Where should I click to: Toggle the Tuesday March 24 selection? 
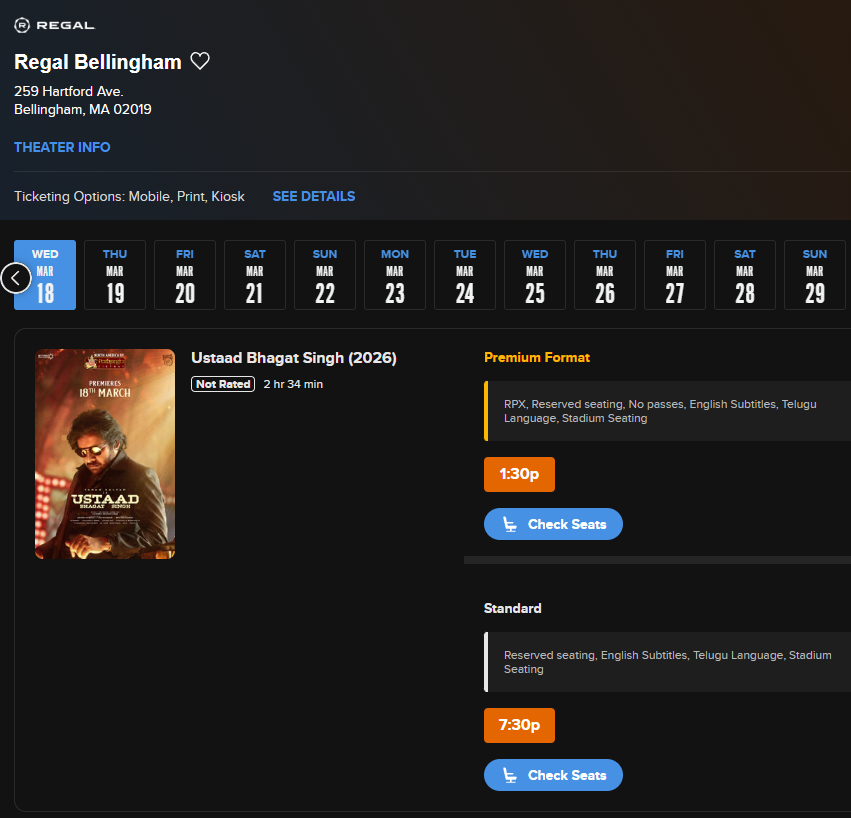(x=464, y=275)
